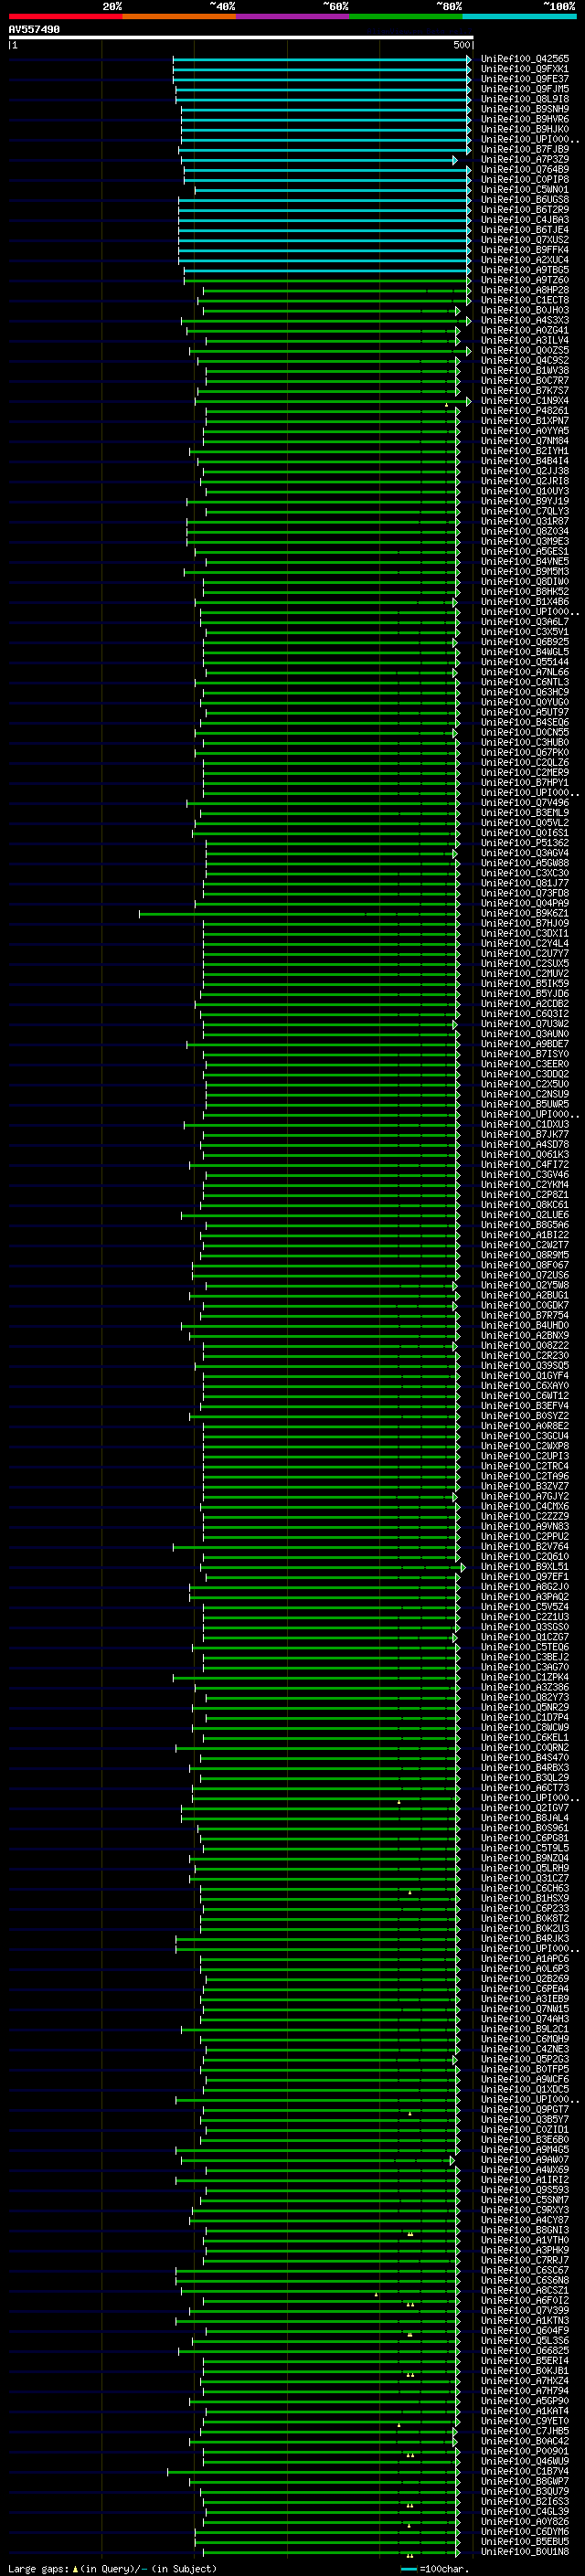Screen dimensions: 585x2576
Task: Select UniRef100_A2XUC4 label
Action: coord(524,260)
